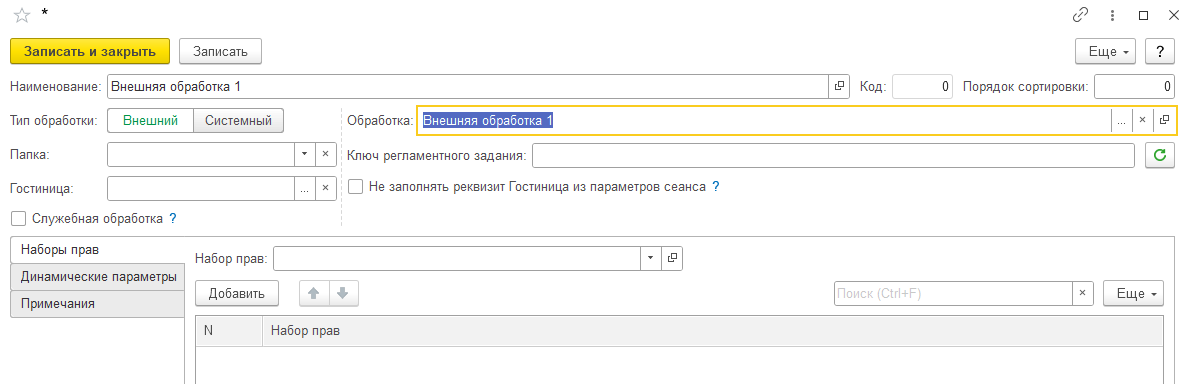Open selected Набор прав via open icon
Viewport: 1194px width, 384px height.
pyautogui.click(x=672, y=258)
